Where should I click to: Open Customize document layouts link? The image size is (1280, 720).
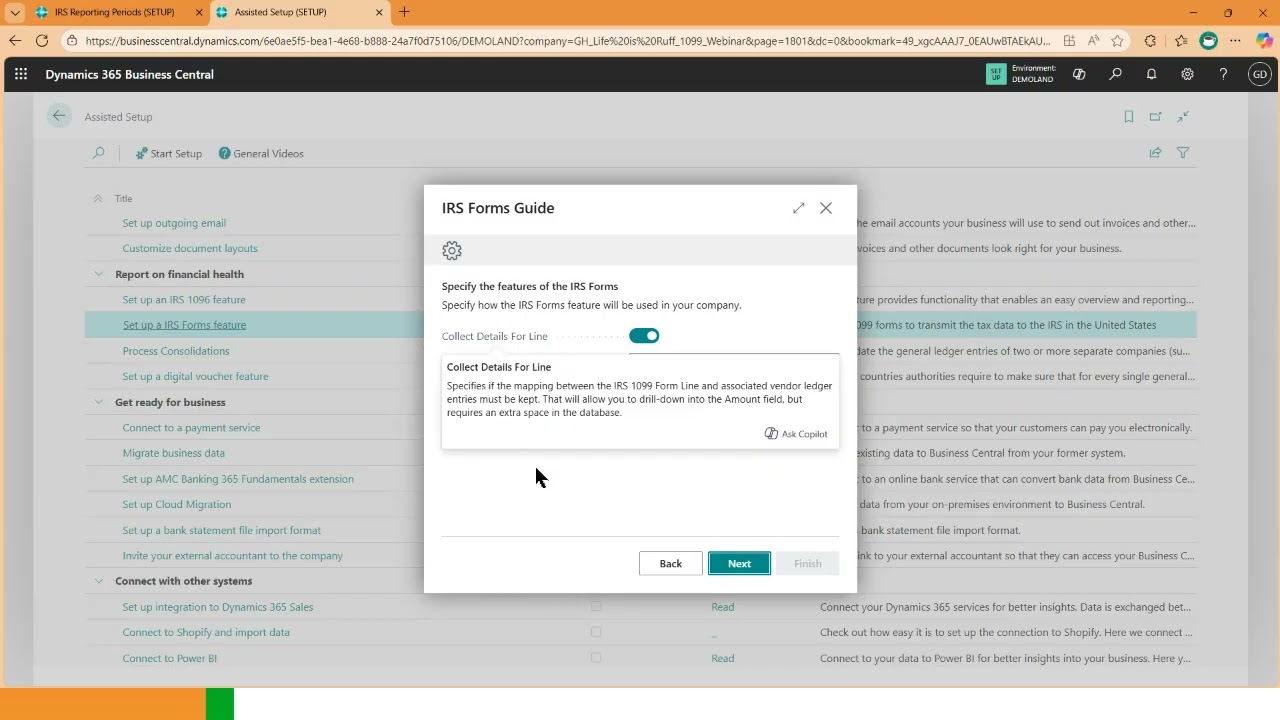tap(190, 248)
